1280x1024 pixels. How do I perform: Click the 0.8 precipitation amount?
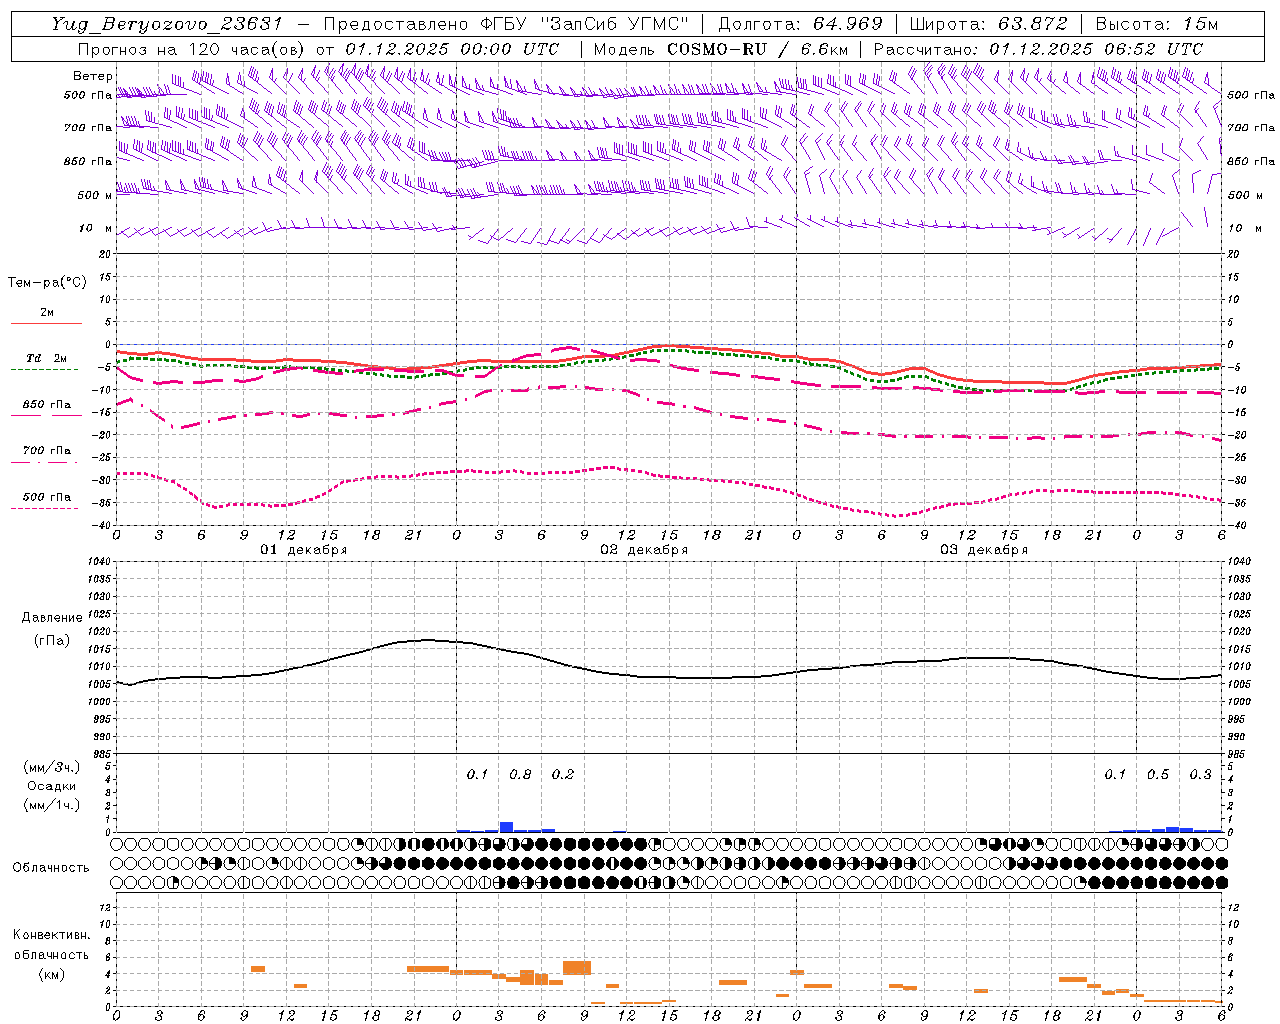[x=520, y=775]
